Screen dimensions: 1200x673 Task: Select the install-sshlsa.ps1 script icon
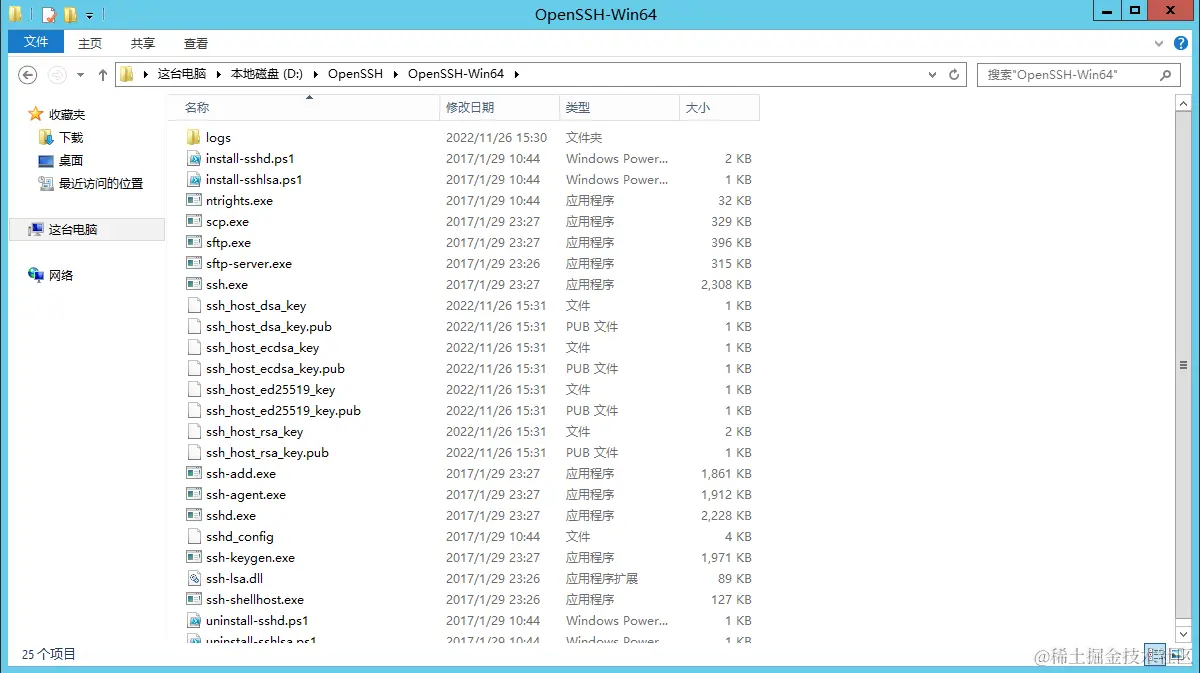tap(194, 180)
